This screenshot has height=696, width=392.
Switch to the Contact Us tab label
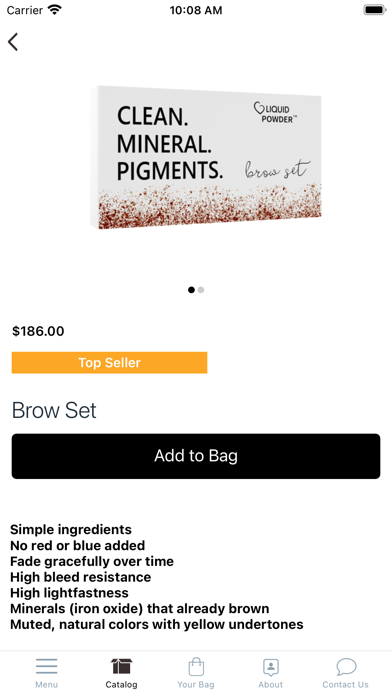coord(345,684)
